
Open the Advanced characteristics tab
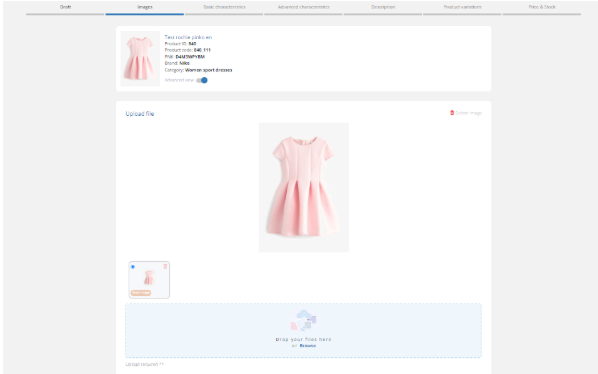(304, 7)
